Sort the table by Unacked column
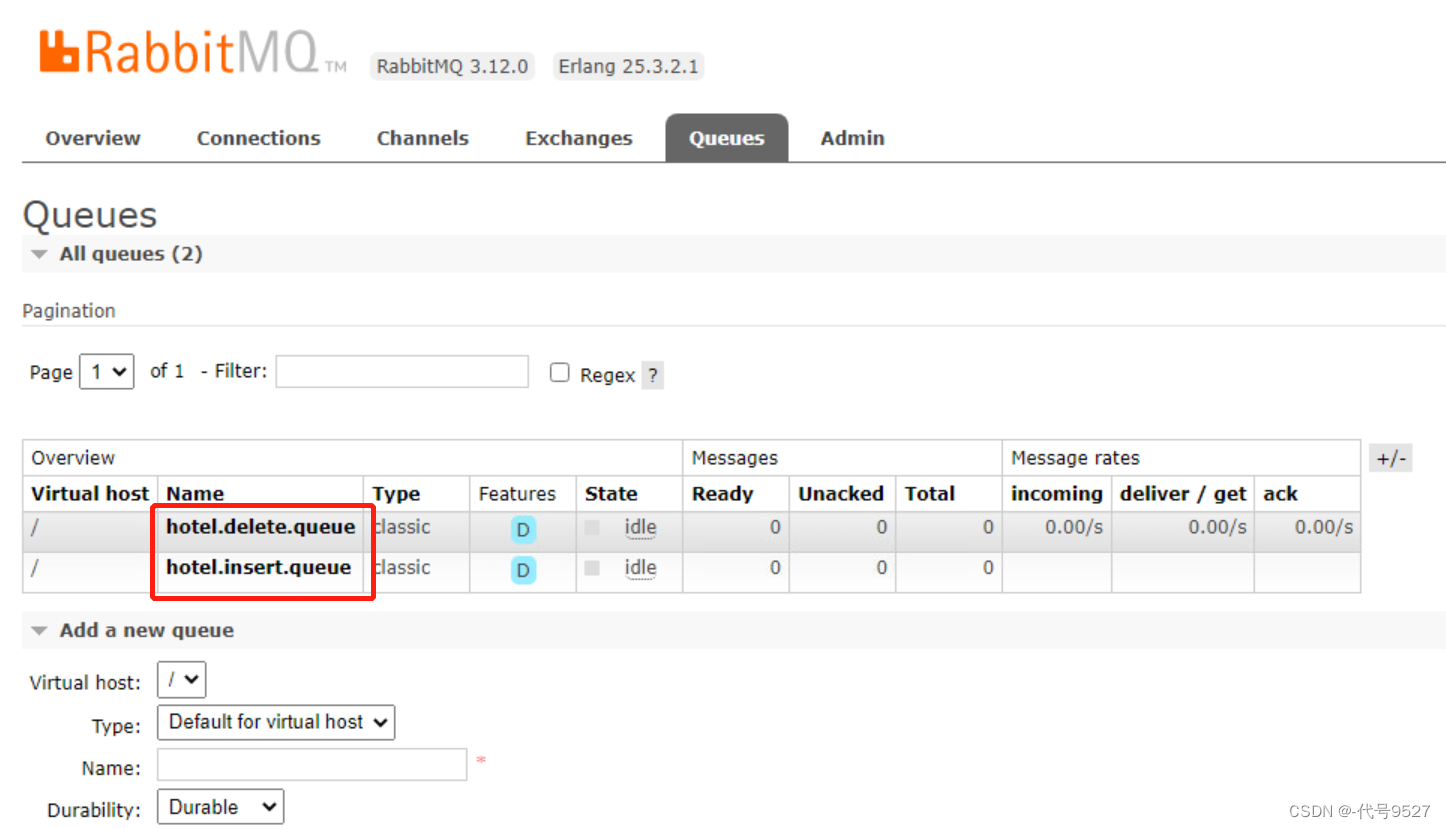 click(841, 494)
